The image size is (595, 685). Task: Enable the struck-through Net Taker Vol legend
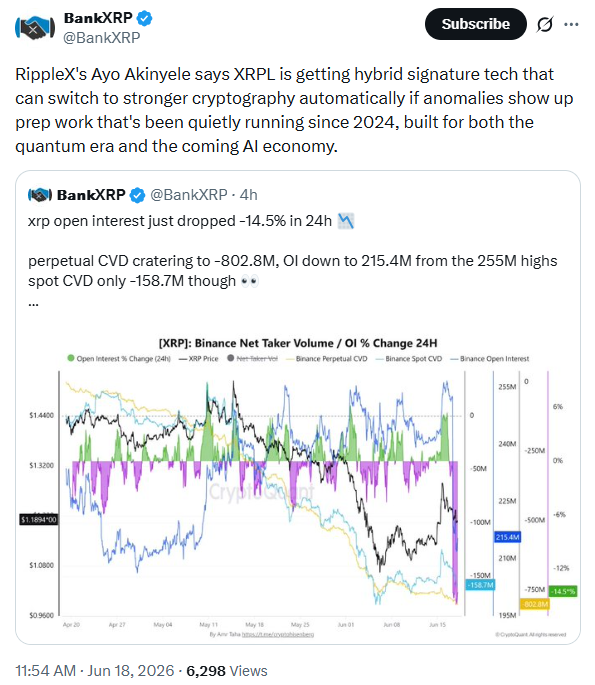point(253,359)
